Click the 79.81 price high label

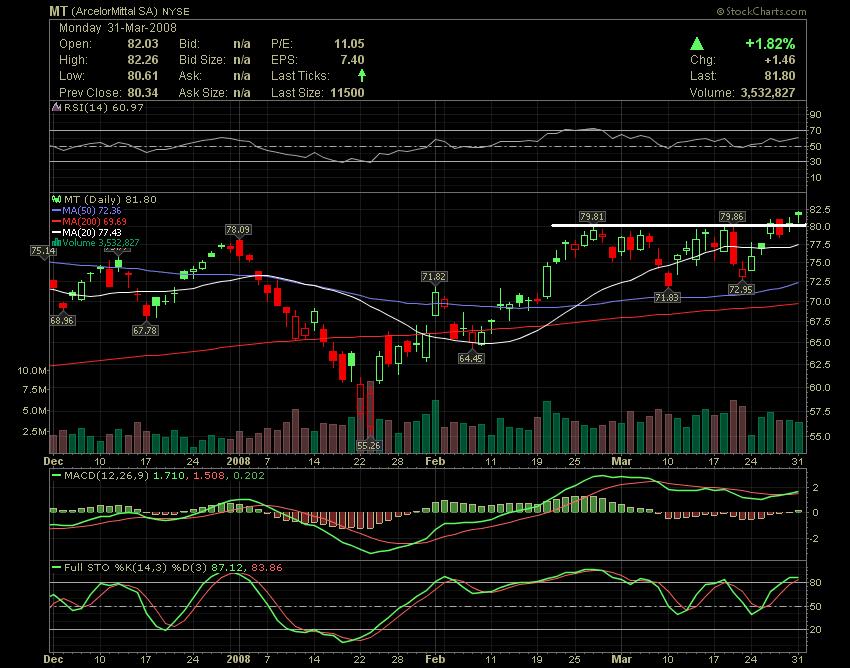(592, 217)
